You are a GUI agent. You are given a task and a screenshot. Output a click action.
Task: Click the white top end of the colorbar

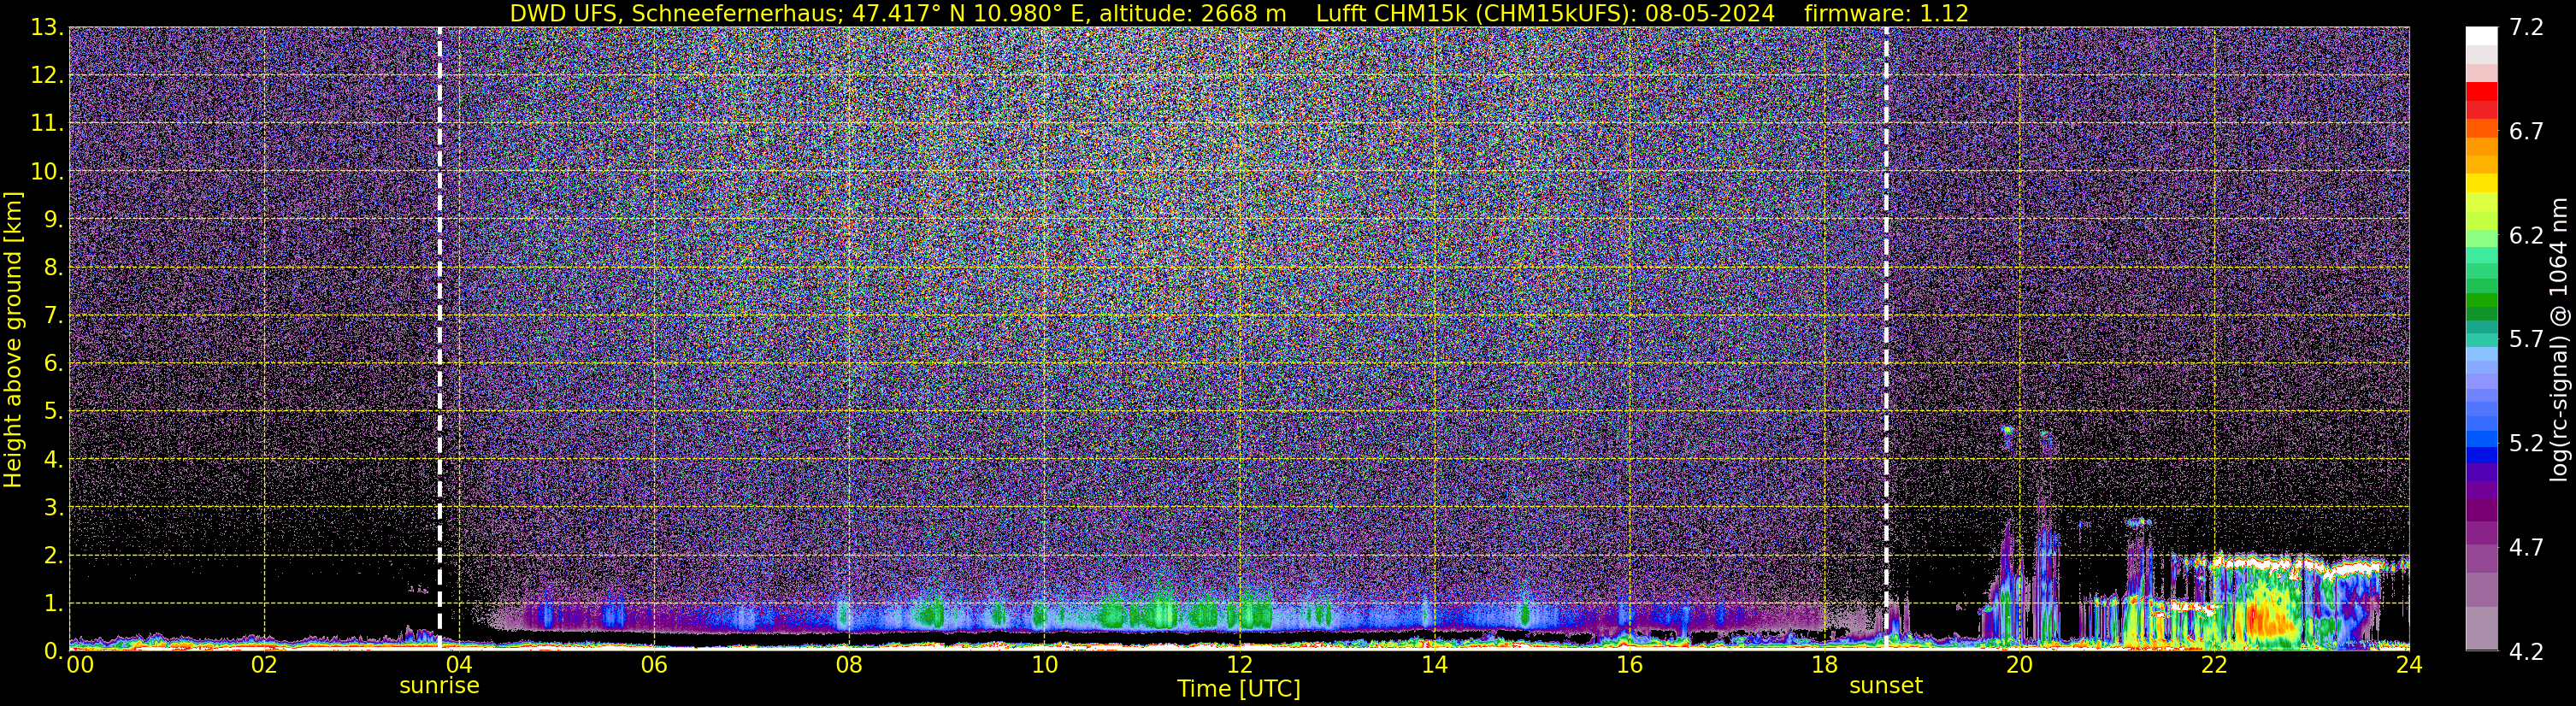[x=2482, y=36]
